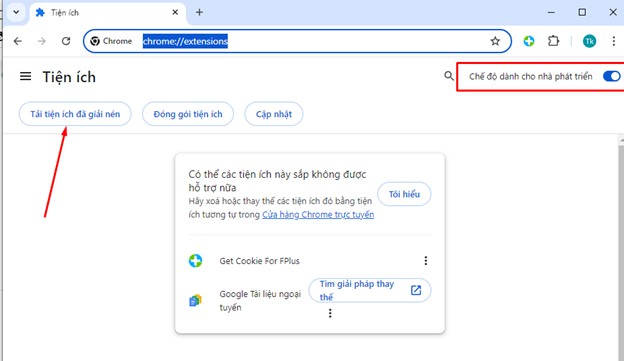Click the Chrome site info chip

coord(111,41)
